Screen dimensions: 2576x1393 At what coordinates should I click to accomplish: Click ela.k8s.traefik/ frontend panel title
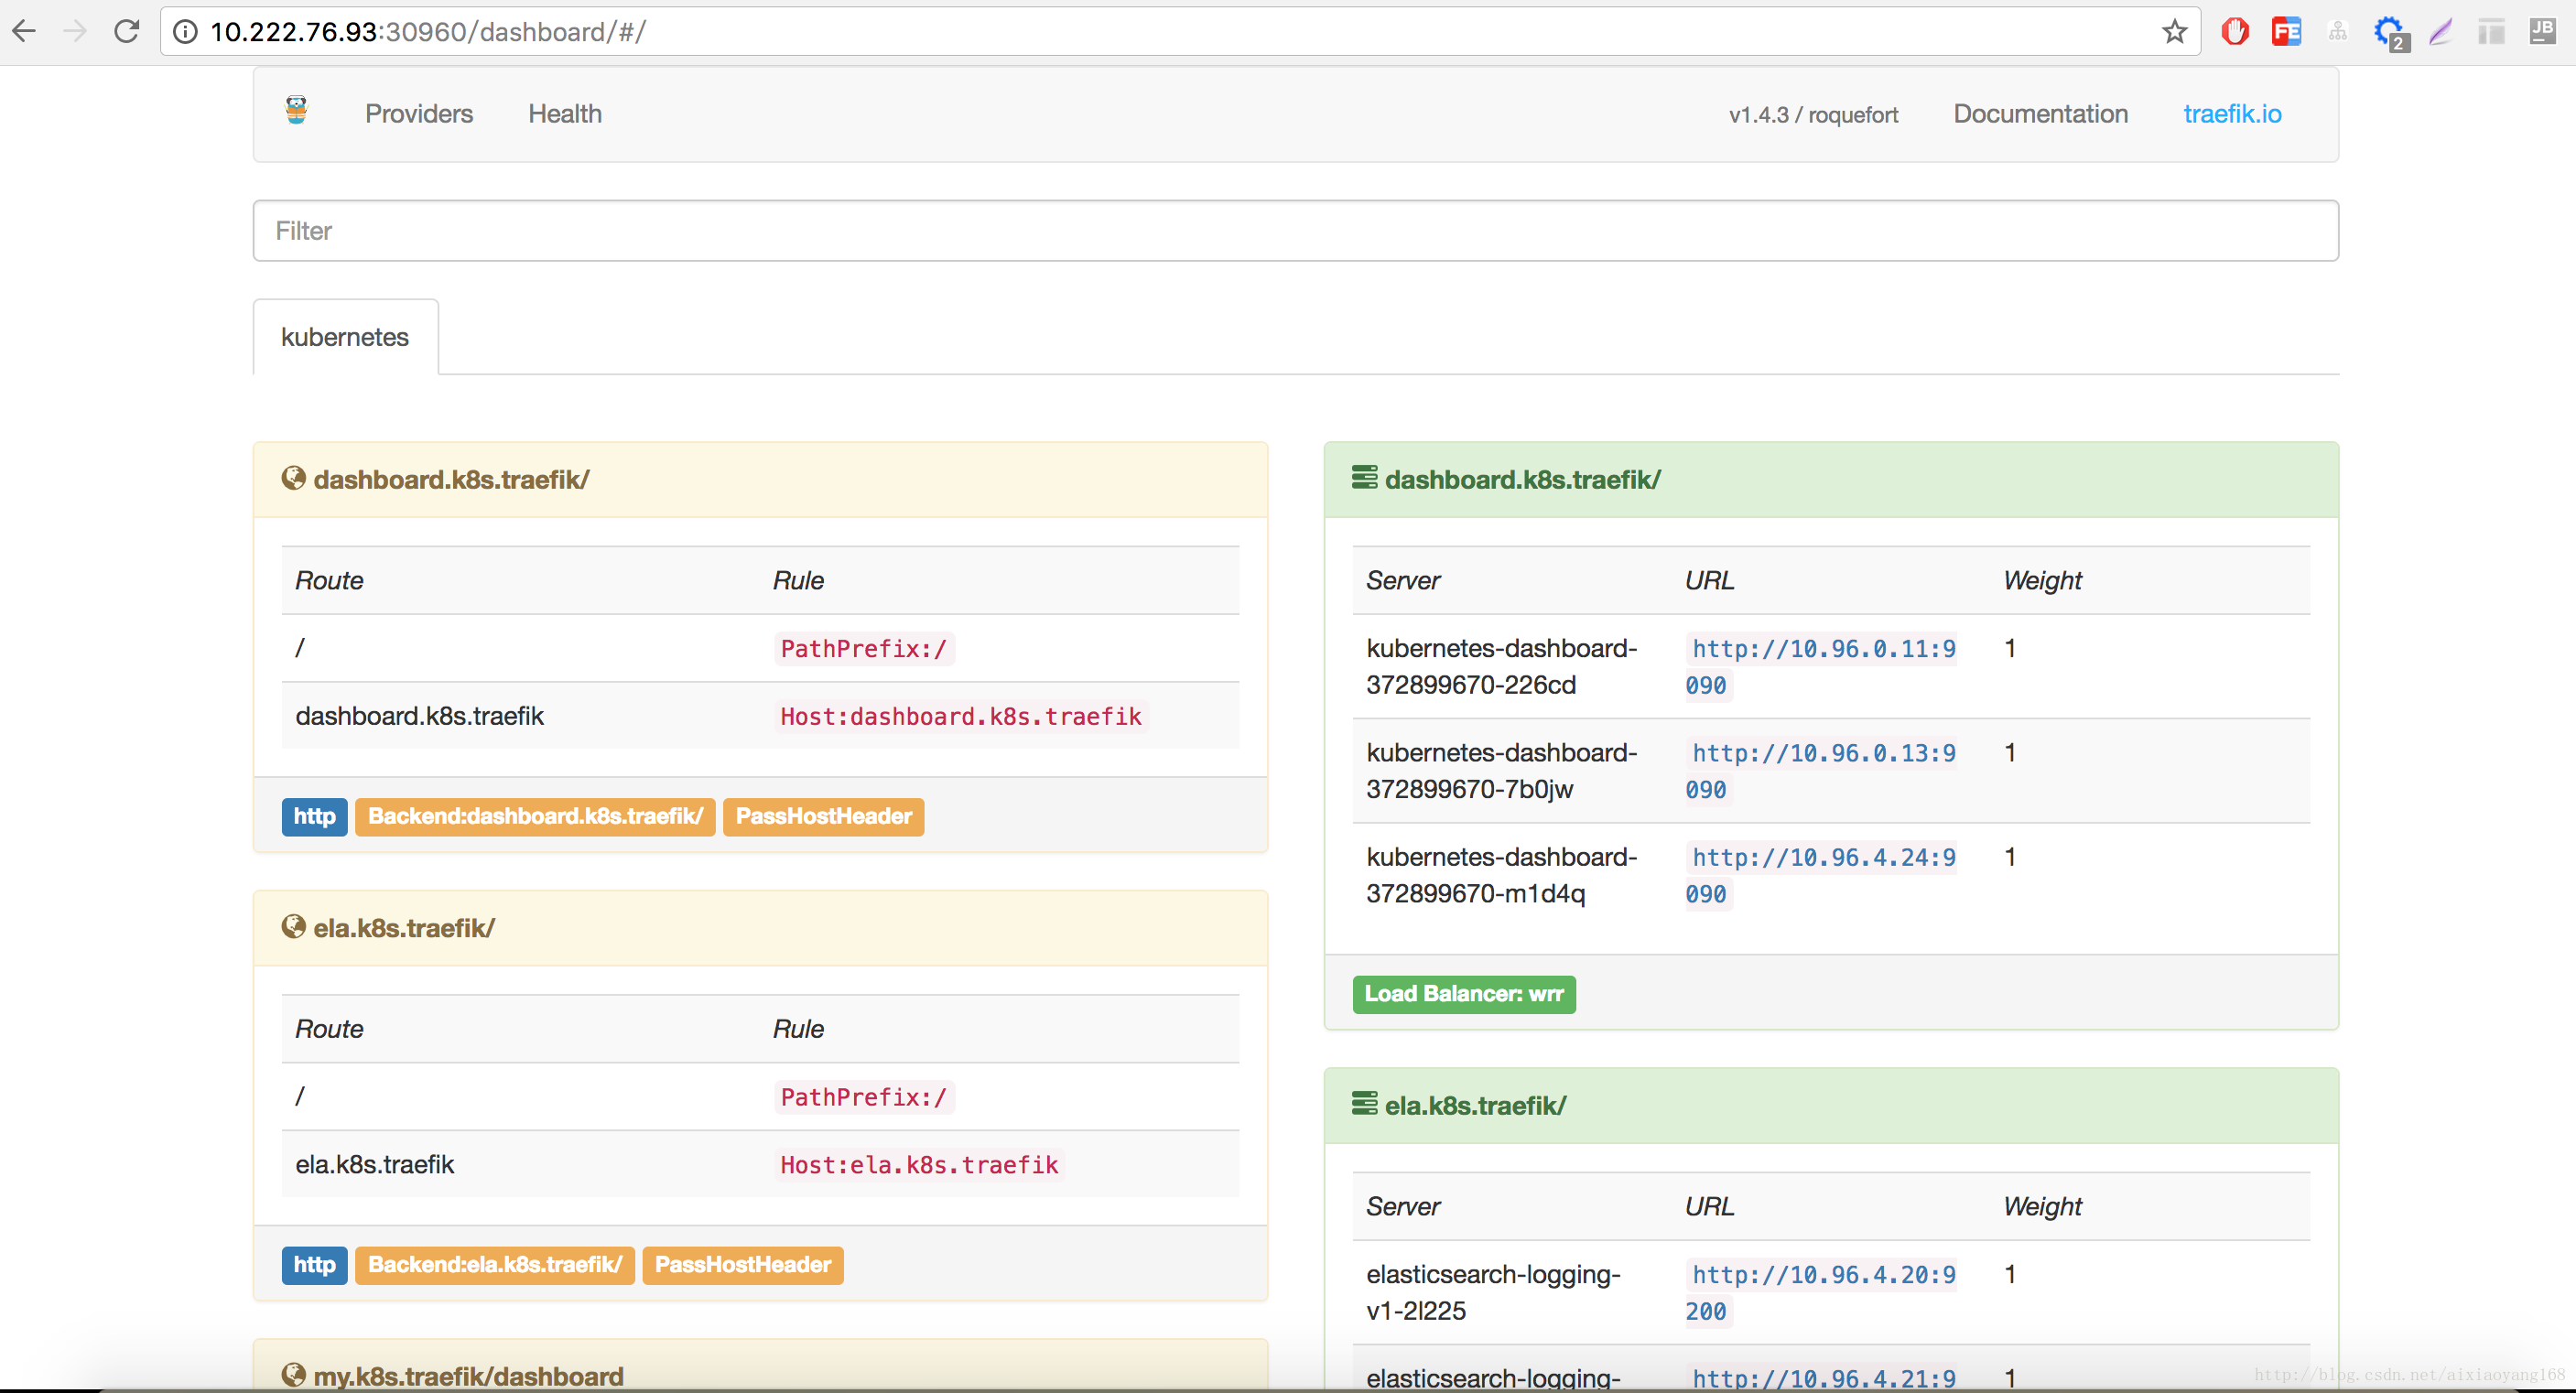click(x=404, y=928)
